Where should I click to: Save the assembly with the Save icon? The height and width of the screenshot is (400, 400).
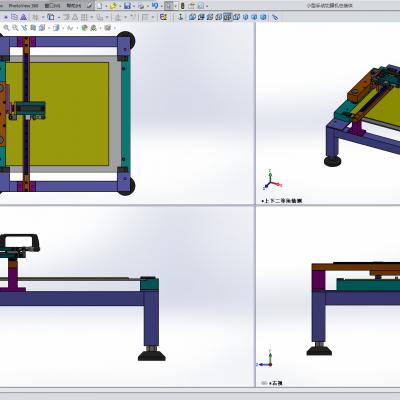[127, 6]
